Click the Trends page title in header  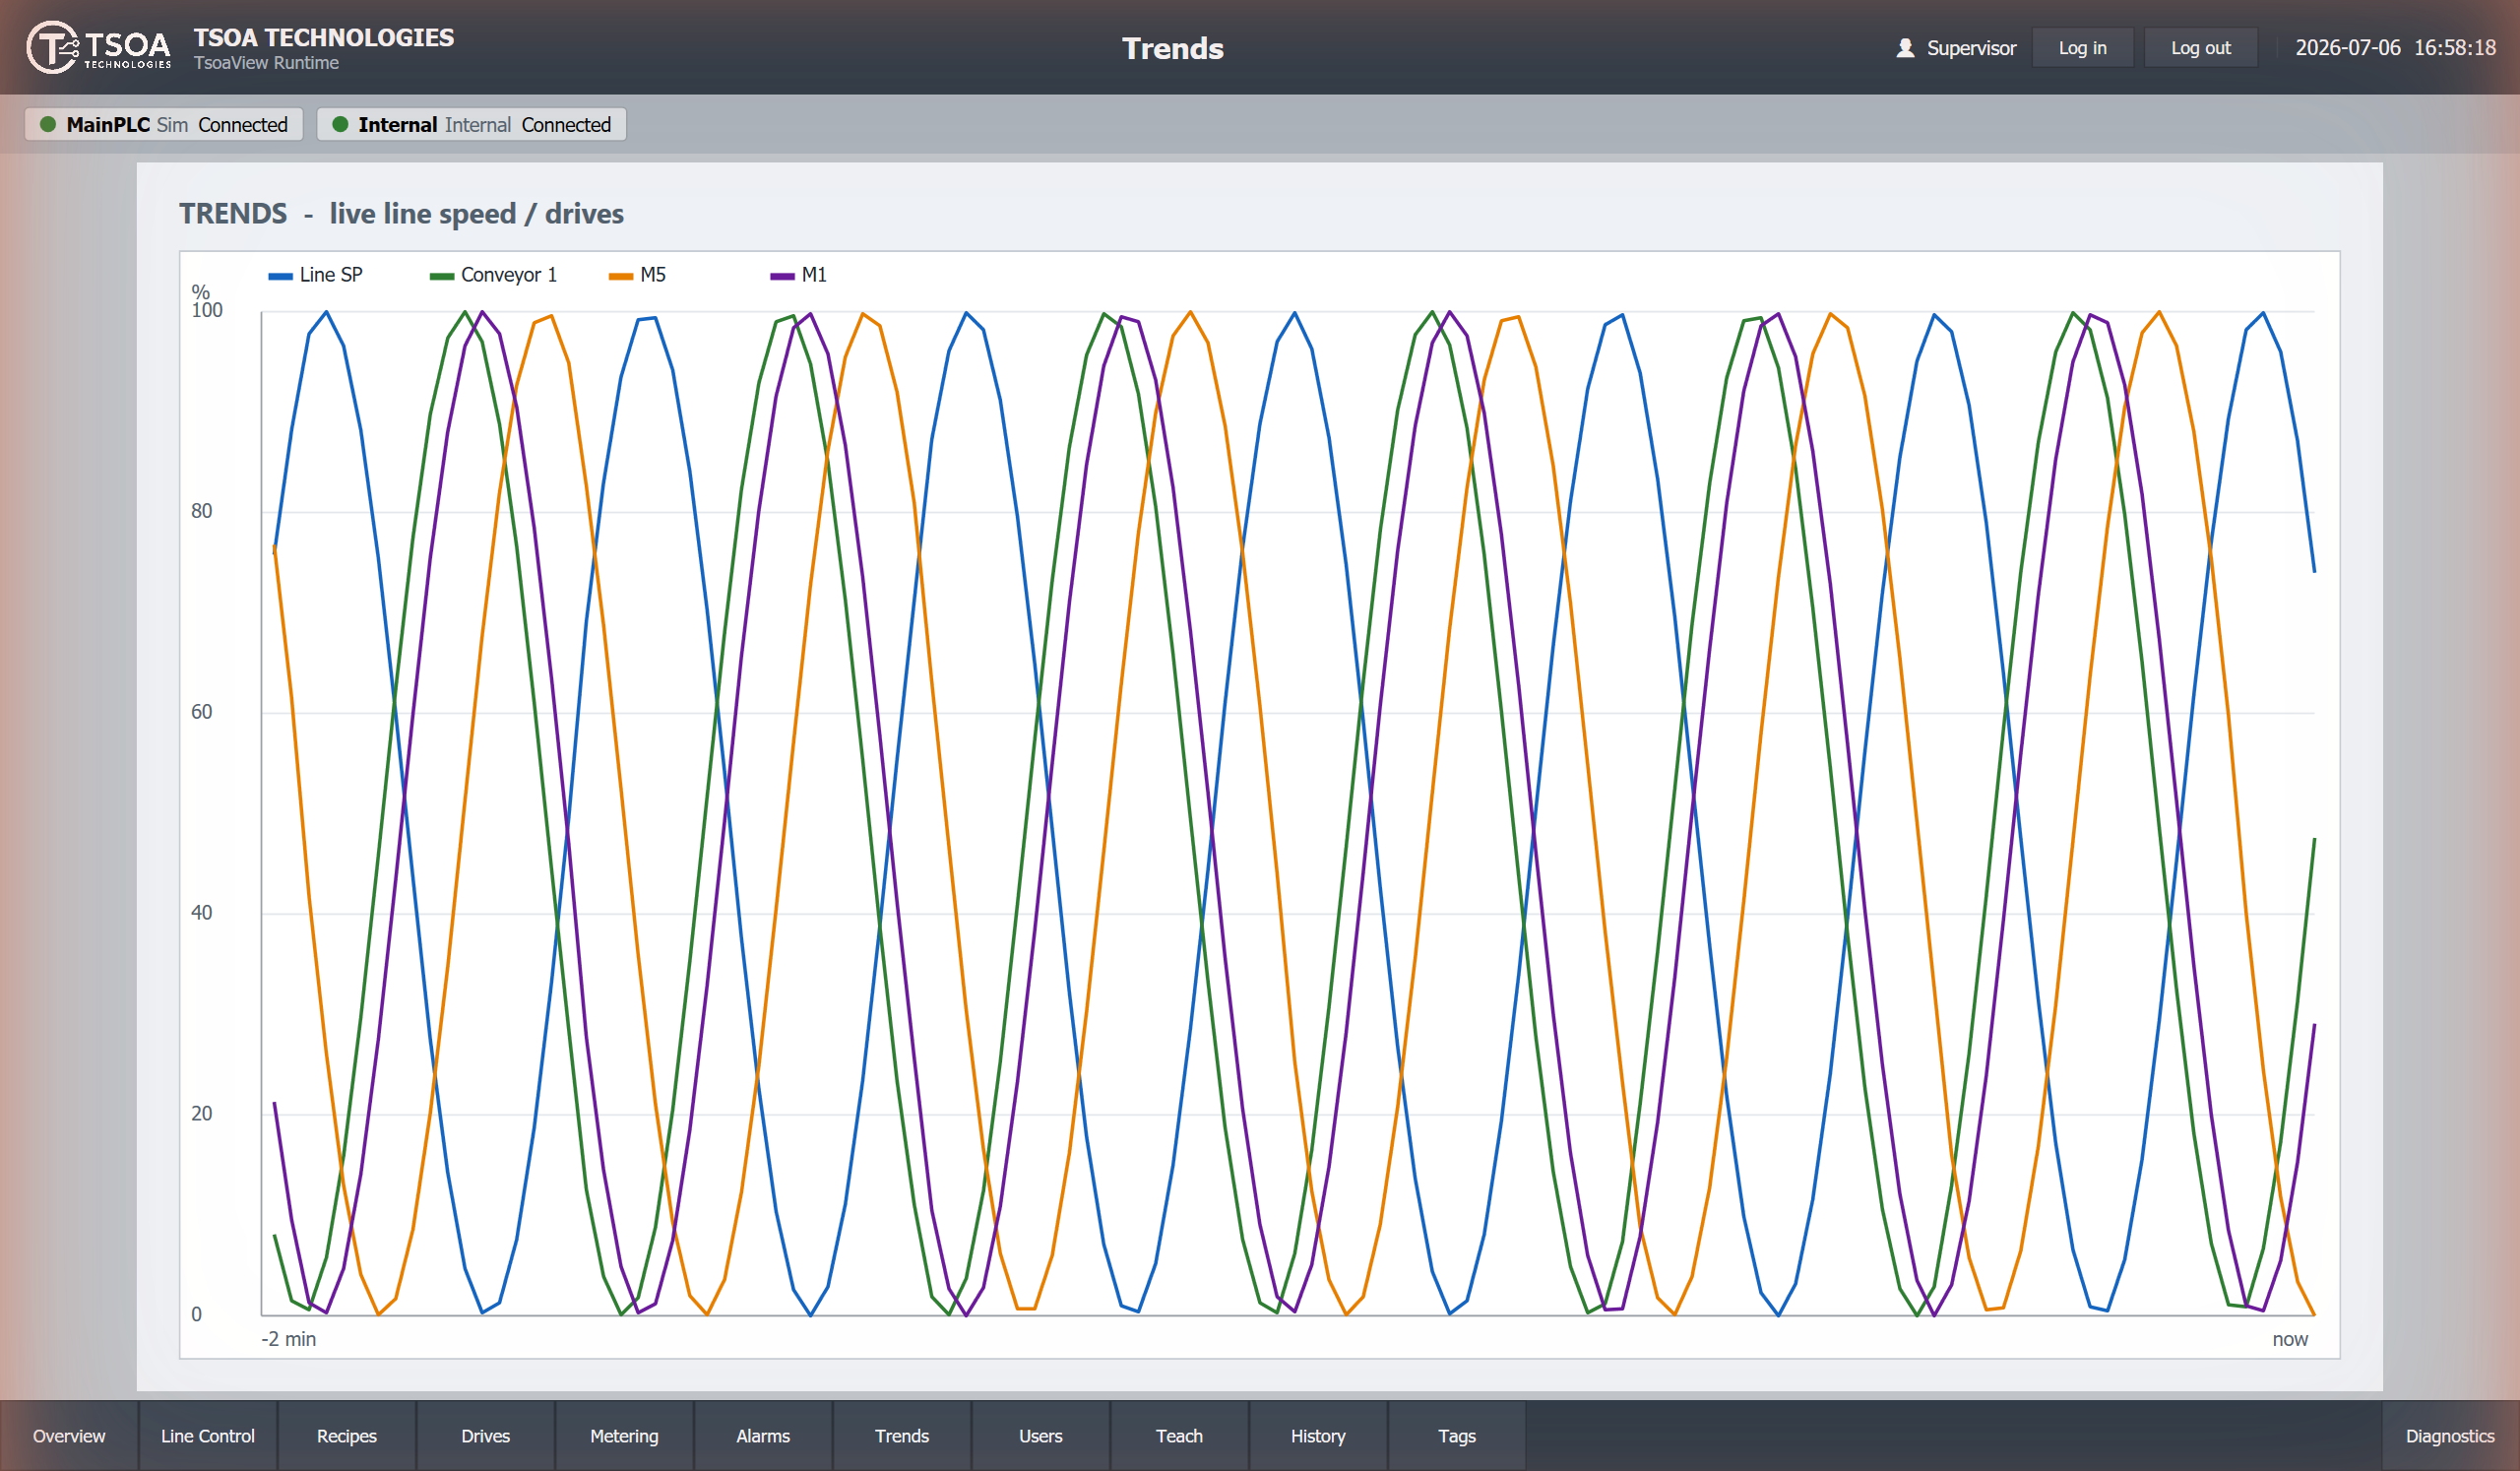1173,48
